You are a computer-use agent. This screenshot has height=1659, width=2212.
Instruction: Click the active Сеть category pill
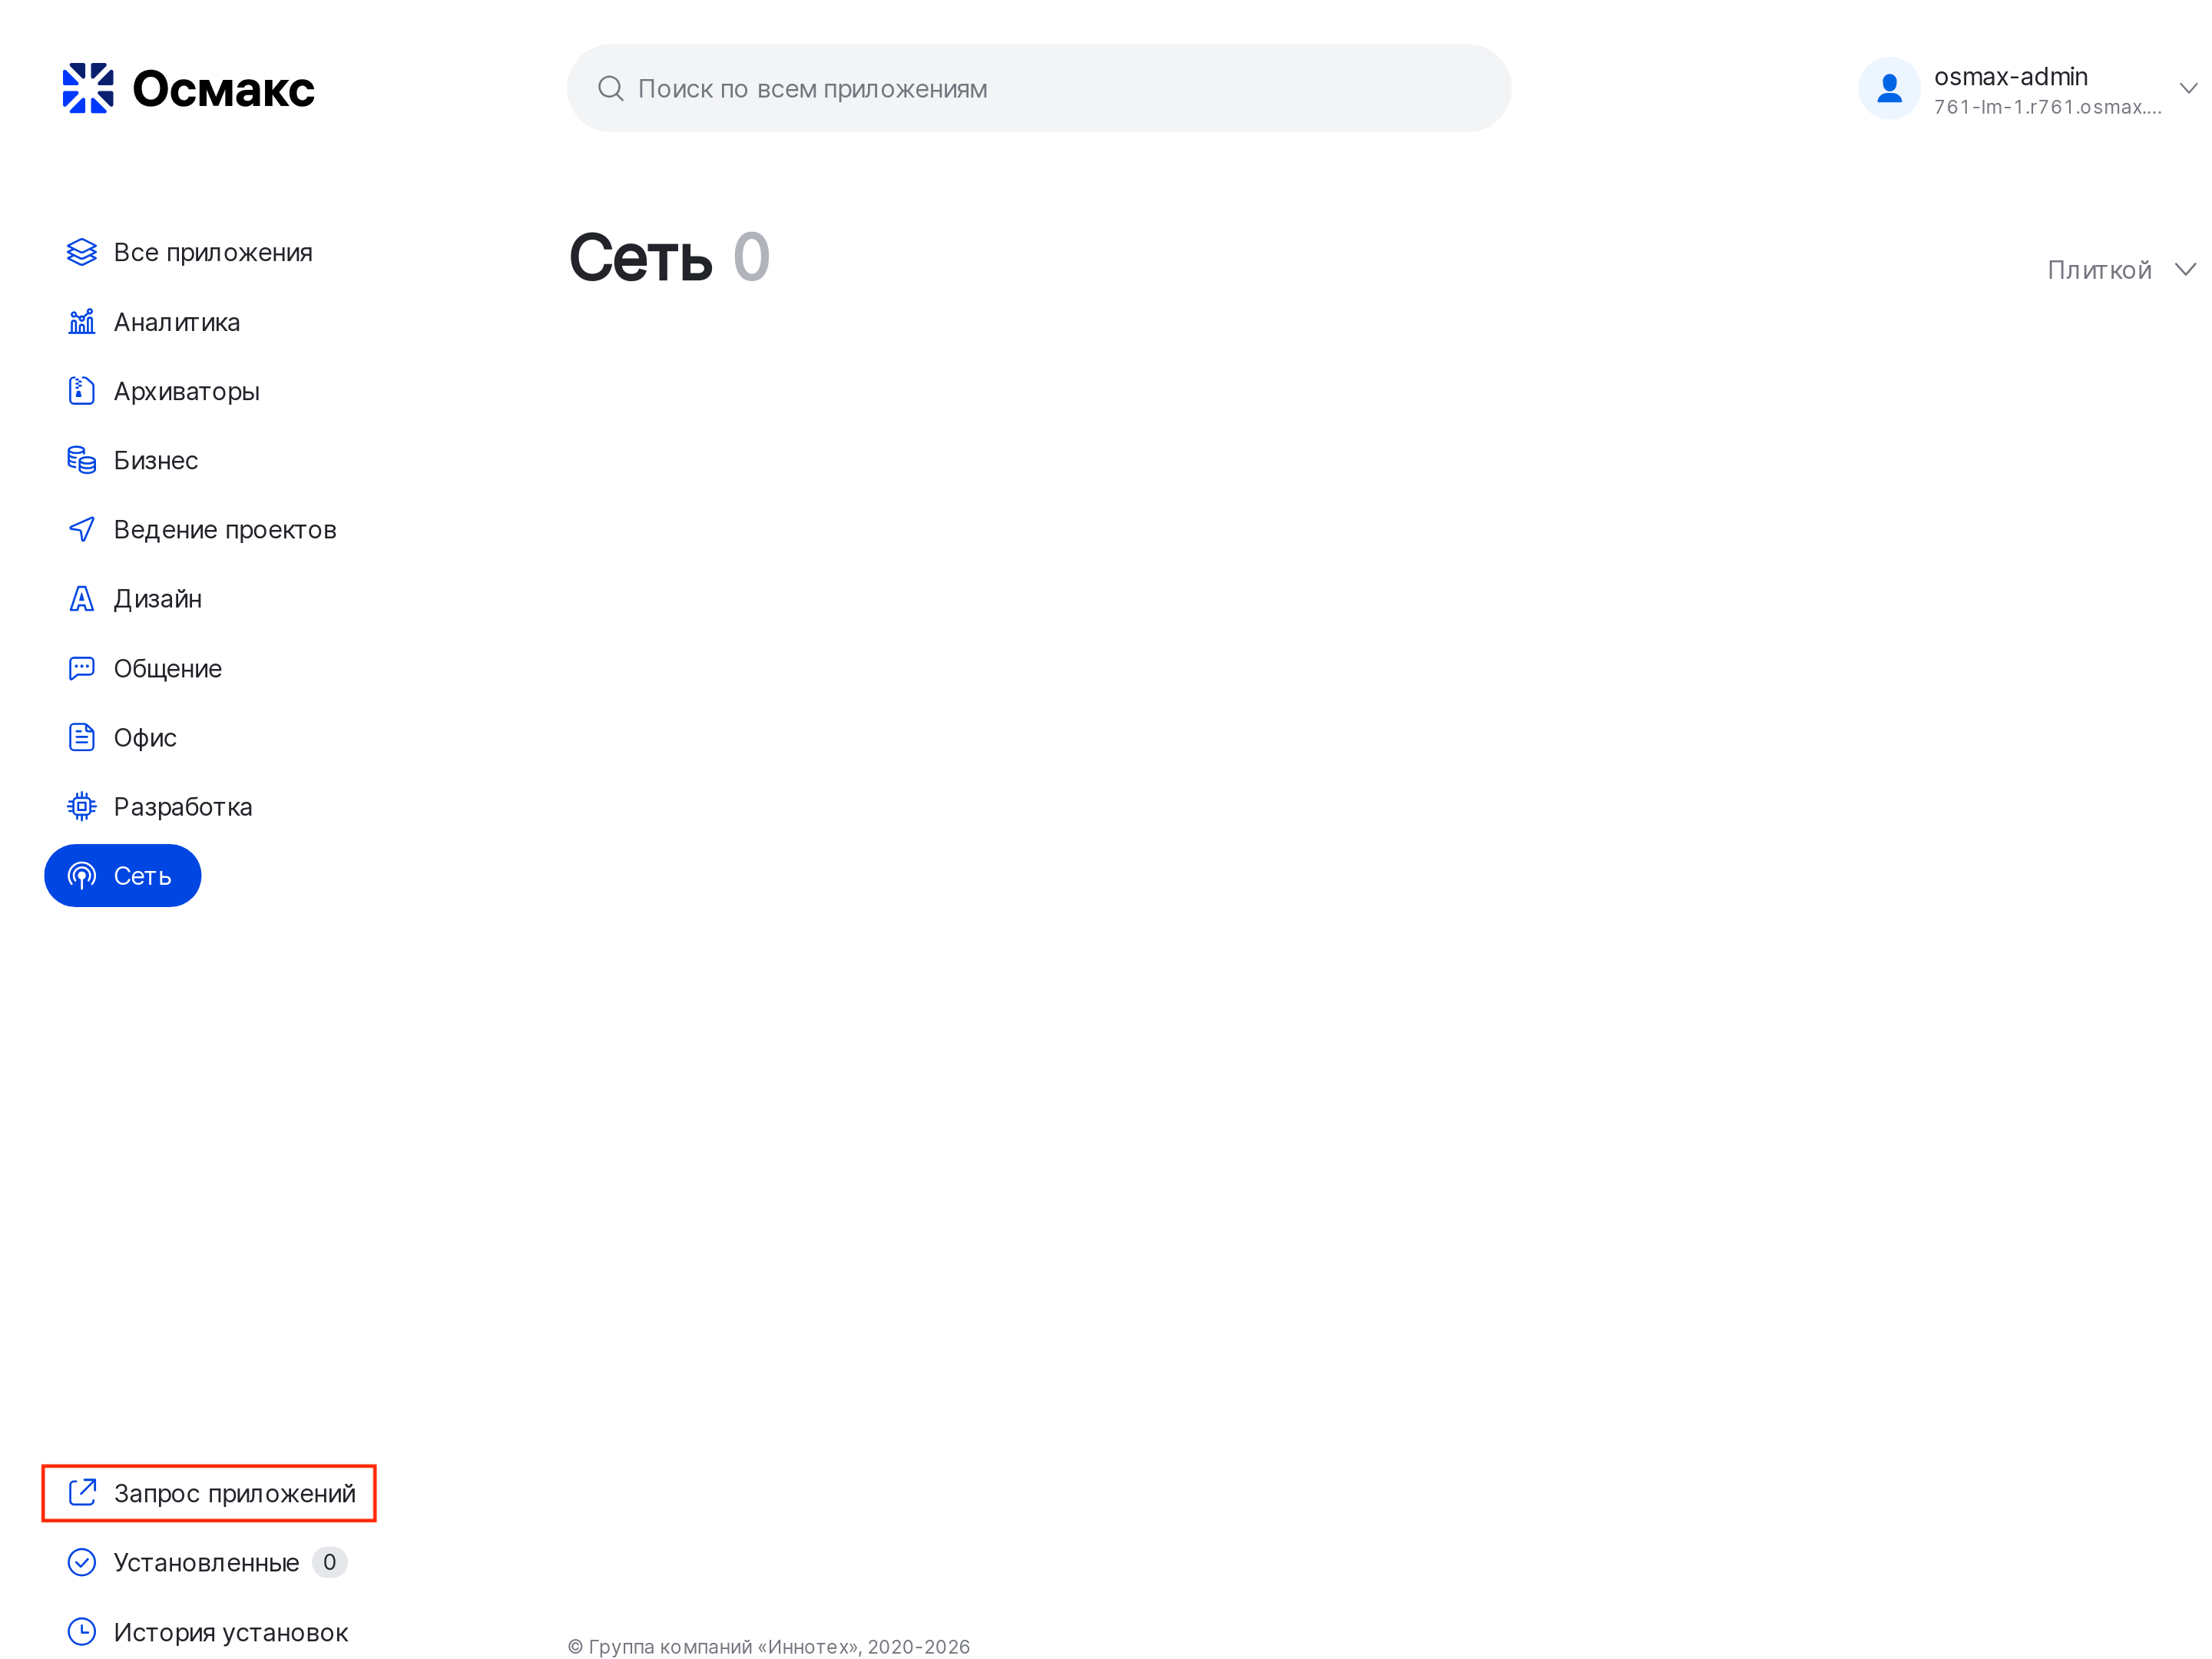(x=123, y=876)
